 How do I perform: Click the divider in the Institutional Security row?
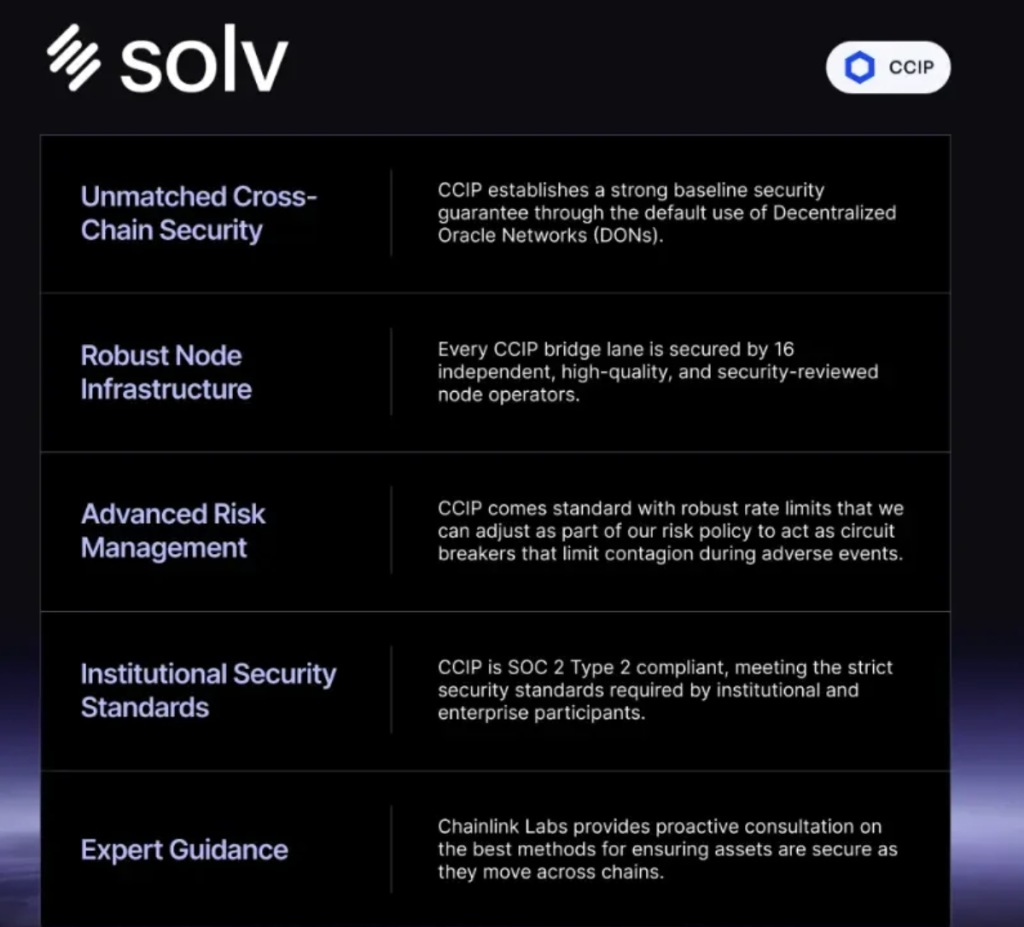tap(391, 690)
